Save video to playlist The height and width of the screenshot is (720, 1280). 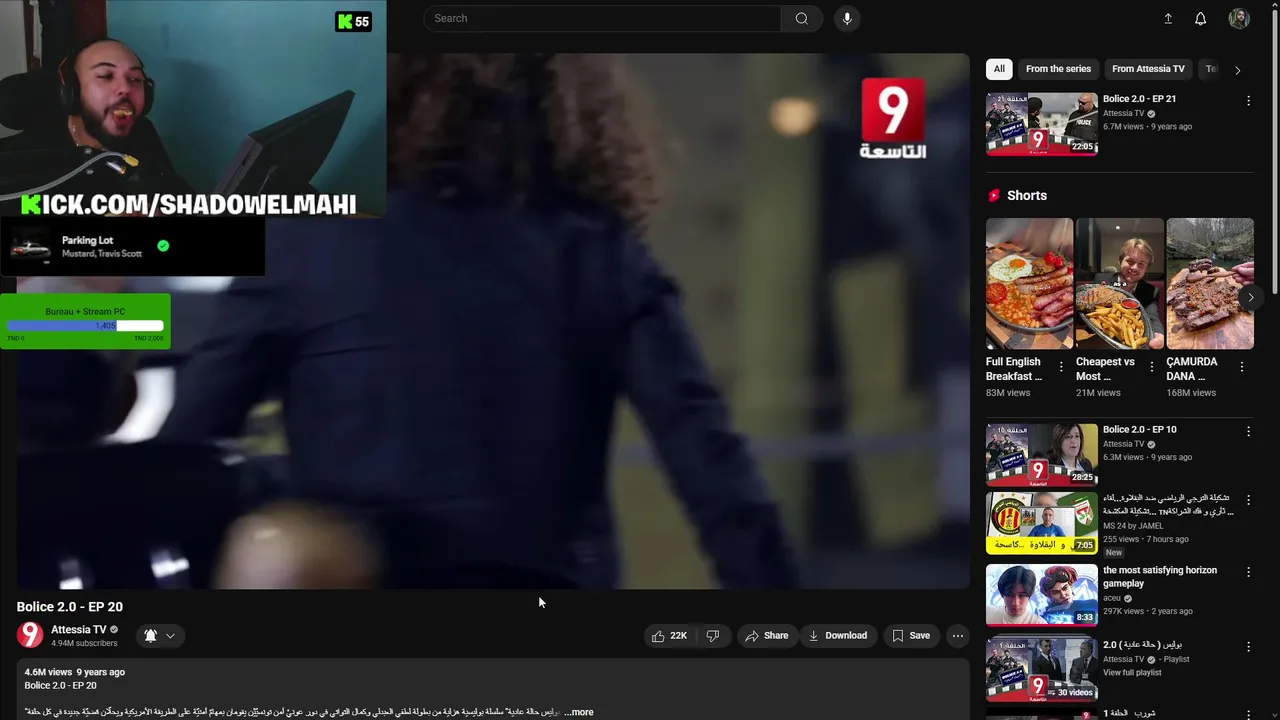pyautogui.click(x=911, y=636)
